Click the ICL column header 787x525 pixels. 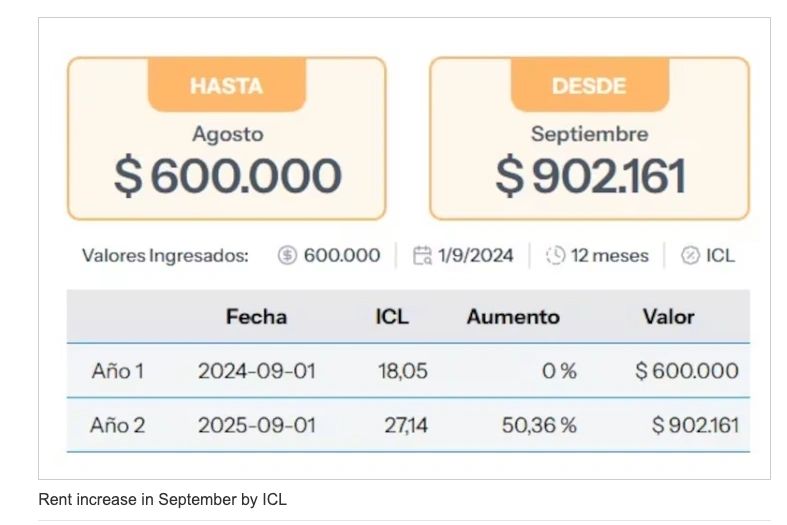click(x=392, y=317)
